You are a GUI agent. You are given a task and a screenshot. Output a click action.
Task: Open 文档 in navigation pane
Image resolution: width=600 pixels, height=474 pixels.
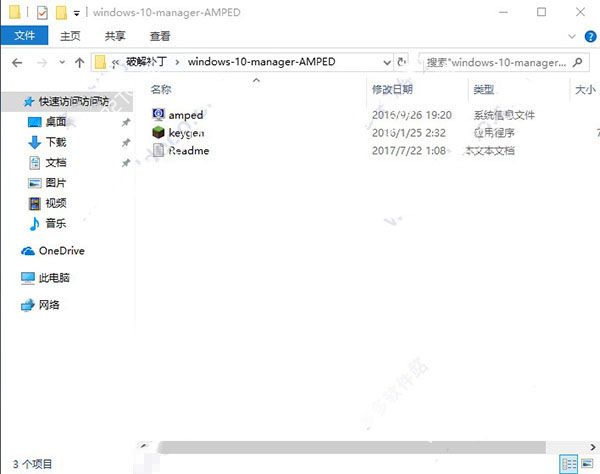click(56, 163)
